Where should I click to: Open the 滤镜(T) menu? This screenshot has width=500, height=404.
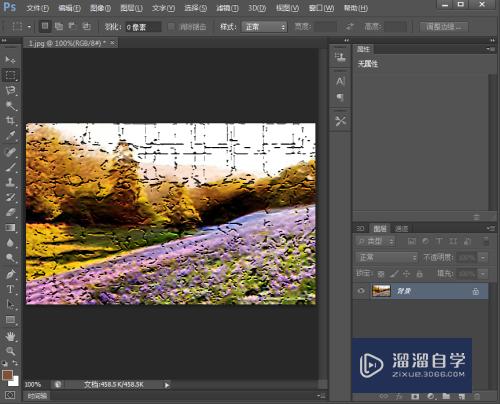[227, 8]
